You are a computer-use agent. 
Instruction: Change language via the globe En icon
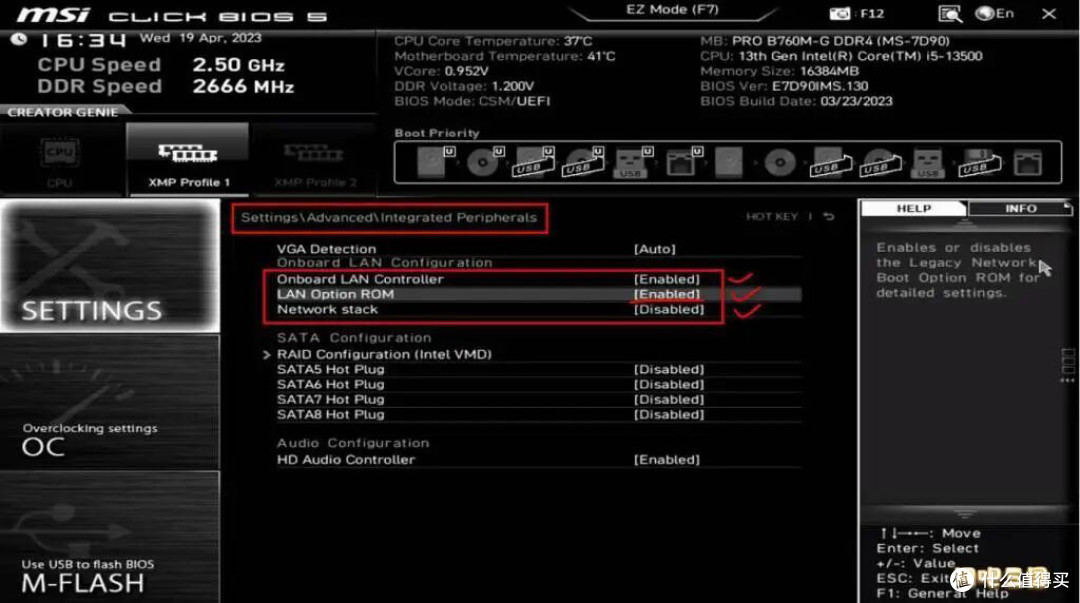(x=995, y=13)
